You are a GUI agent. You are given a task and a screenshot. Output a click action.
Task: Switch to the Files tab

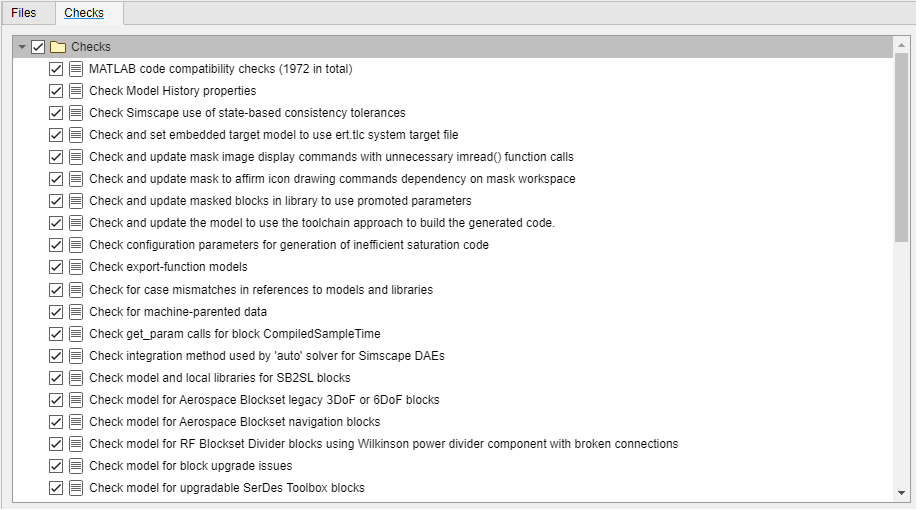[24, 13]
